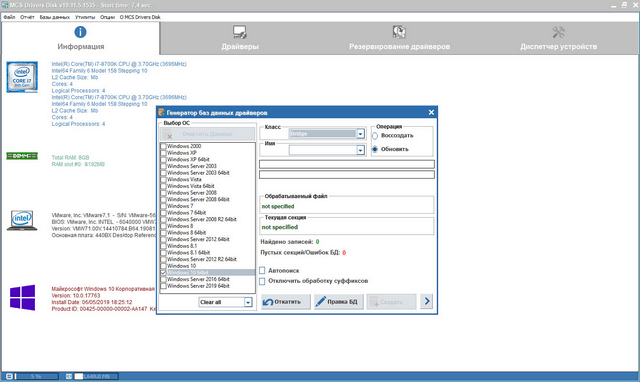640x382 pixels.
Task: Click 'Install Date: 06/05/2019 18:25:12' text
Action: pos(92,302)
